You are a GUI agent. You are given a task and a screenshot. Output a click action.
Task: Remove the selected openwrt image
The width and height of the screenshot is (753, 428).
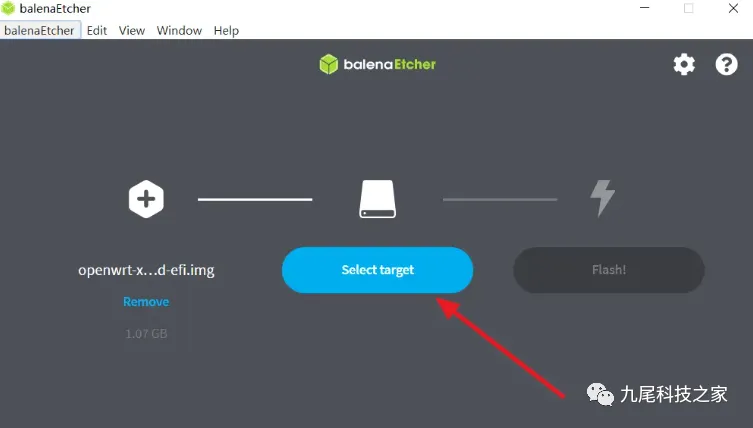(146, 302)
